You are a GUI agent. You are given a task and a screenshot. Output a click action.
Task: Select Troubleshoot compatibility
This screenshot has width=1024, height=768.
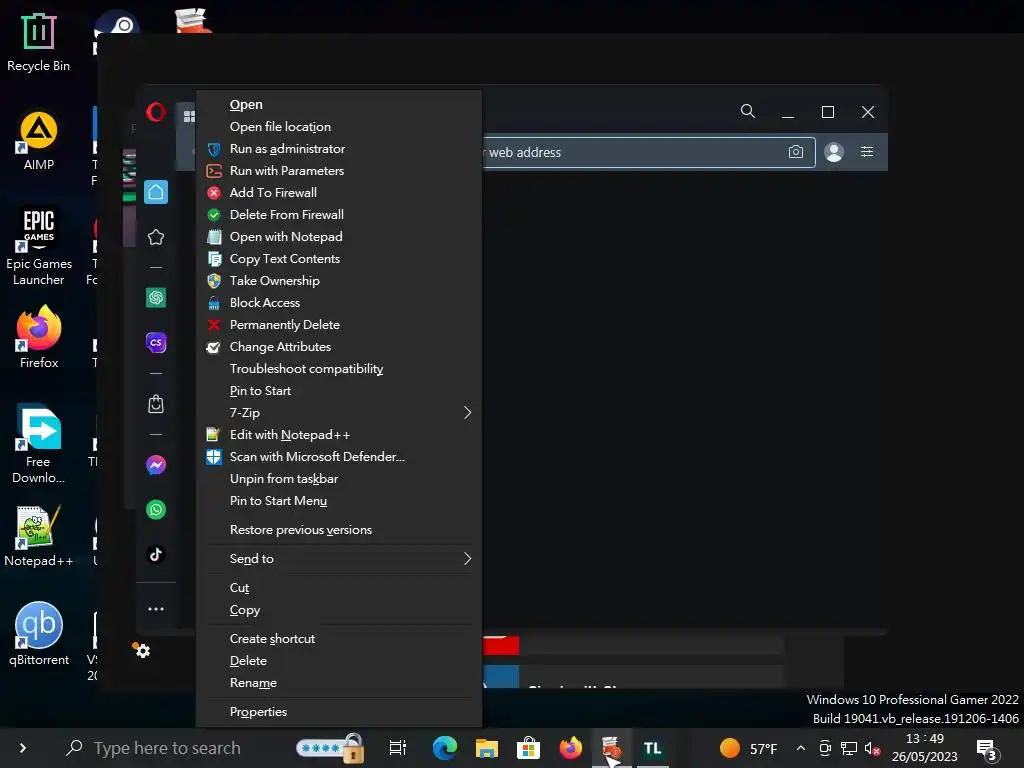click(338, 369)
